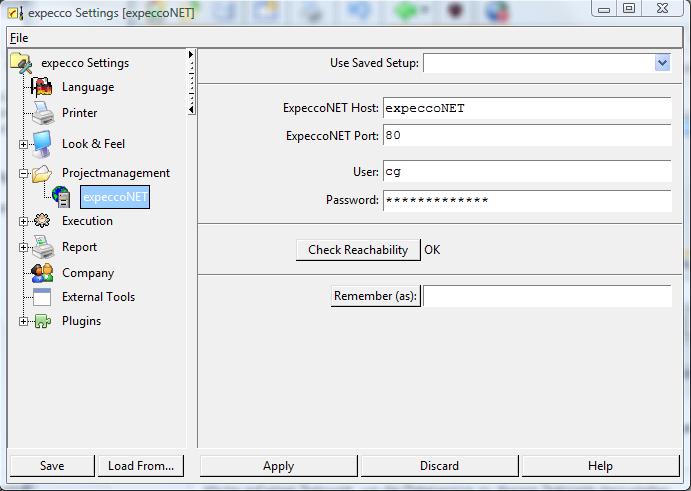Click the Company people icon
The image size is (691, 491).
[42, 273]
